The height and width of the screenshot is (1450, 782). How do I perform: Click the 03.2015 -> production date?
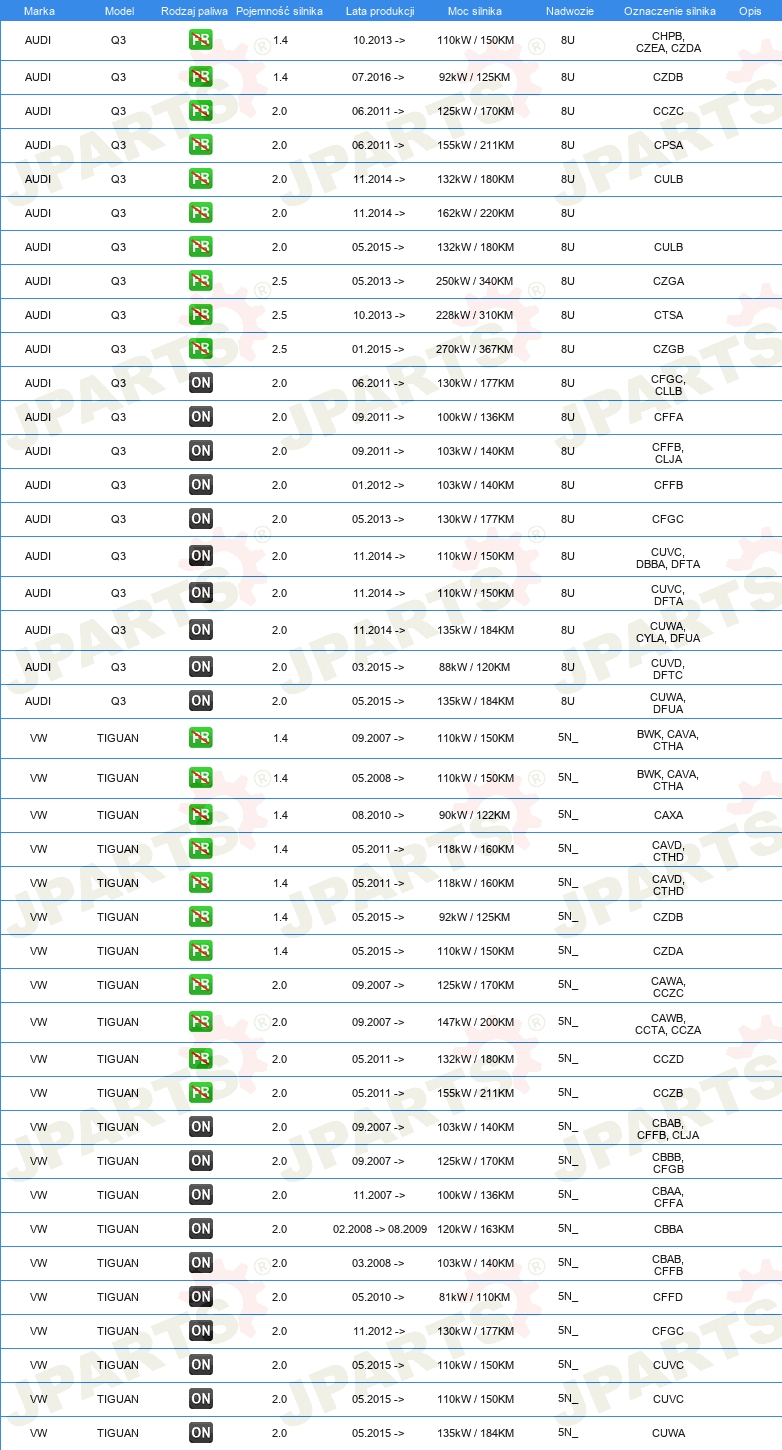(379, 667)
